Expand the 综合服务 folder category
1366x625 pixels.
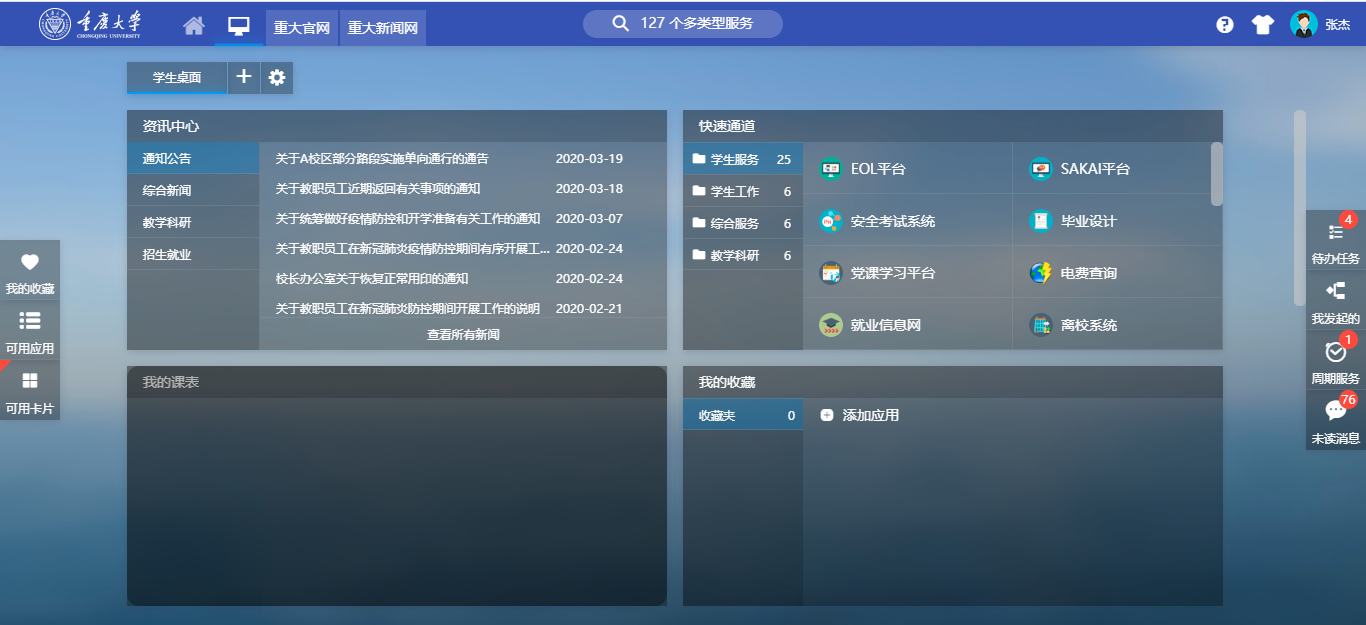coord(741,223)
